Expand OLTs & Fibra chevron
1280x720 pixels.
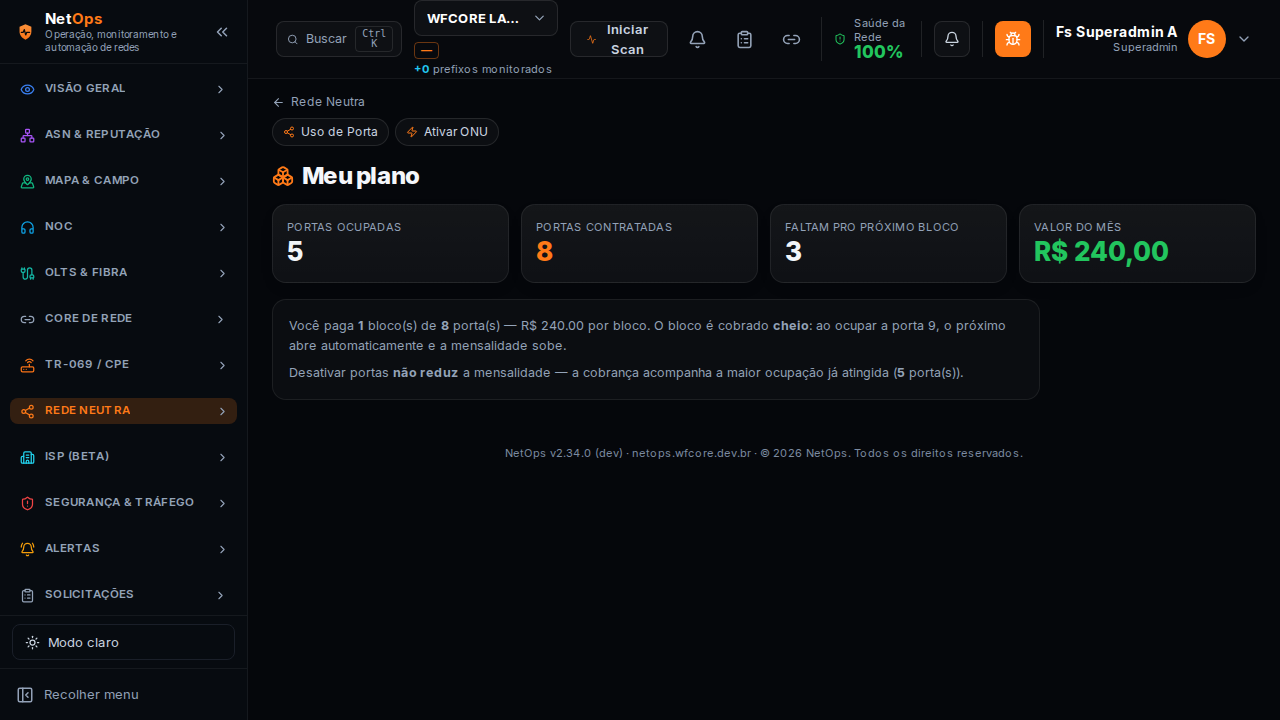click(x=221, y=273)
